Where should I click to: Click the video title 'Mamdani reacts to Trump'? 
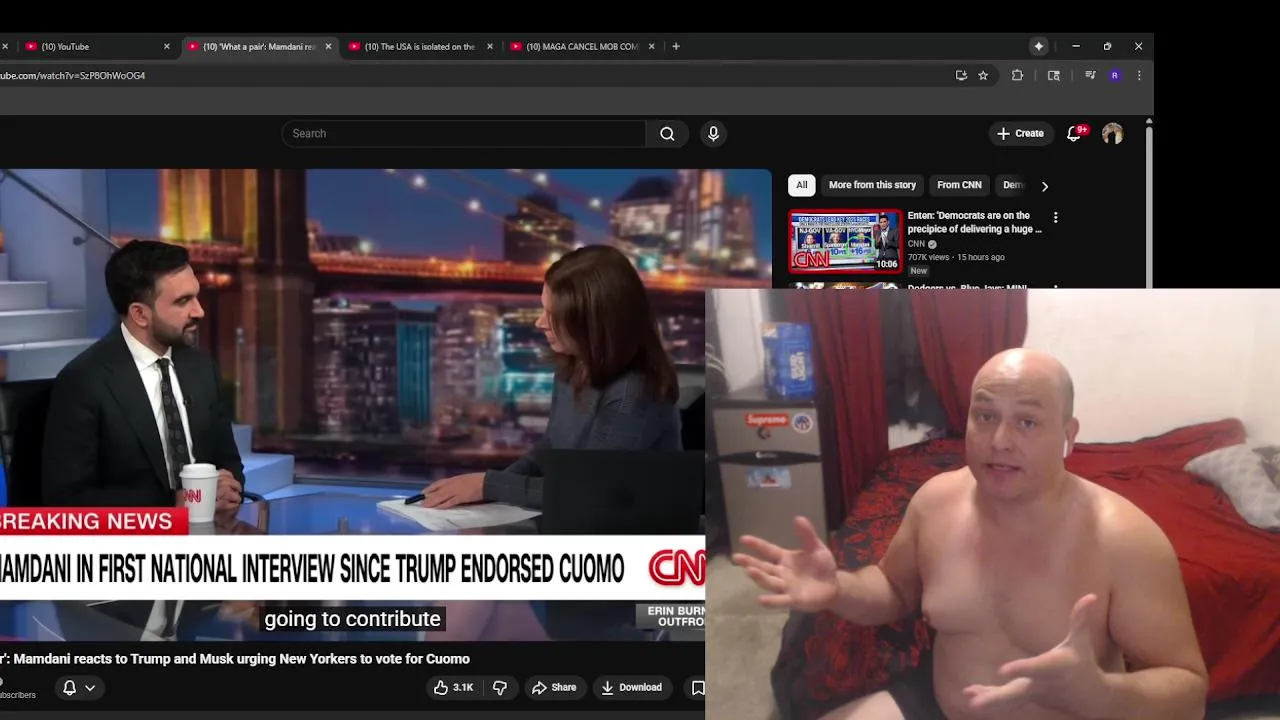coord(235,659)
